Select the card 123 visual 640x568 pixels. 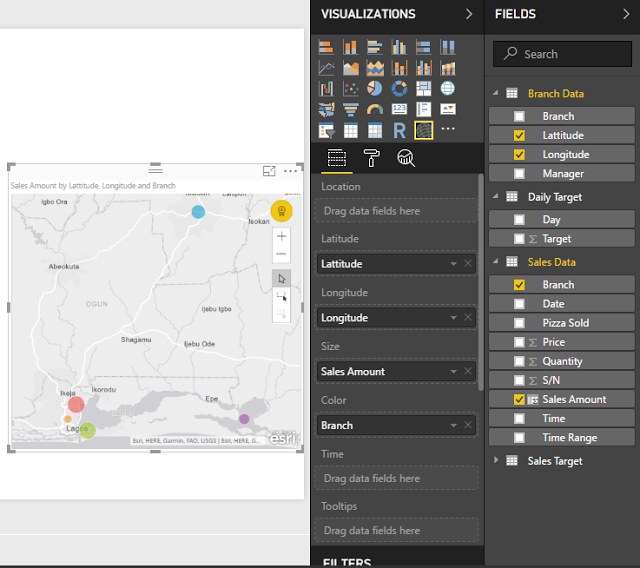tap(399, 109)
